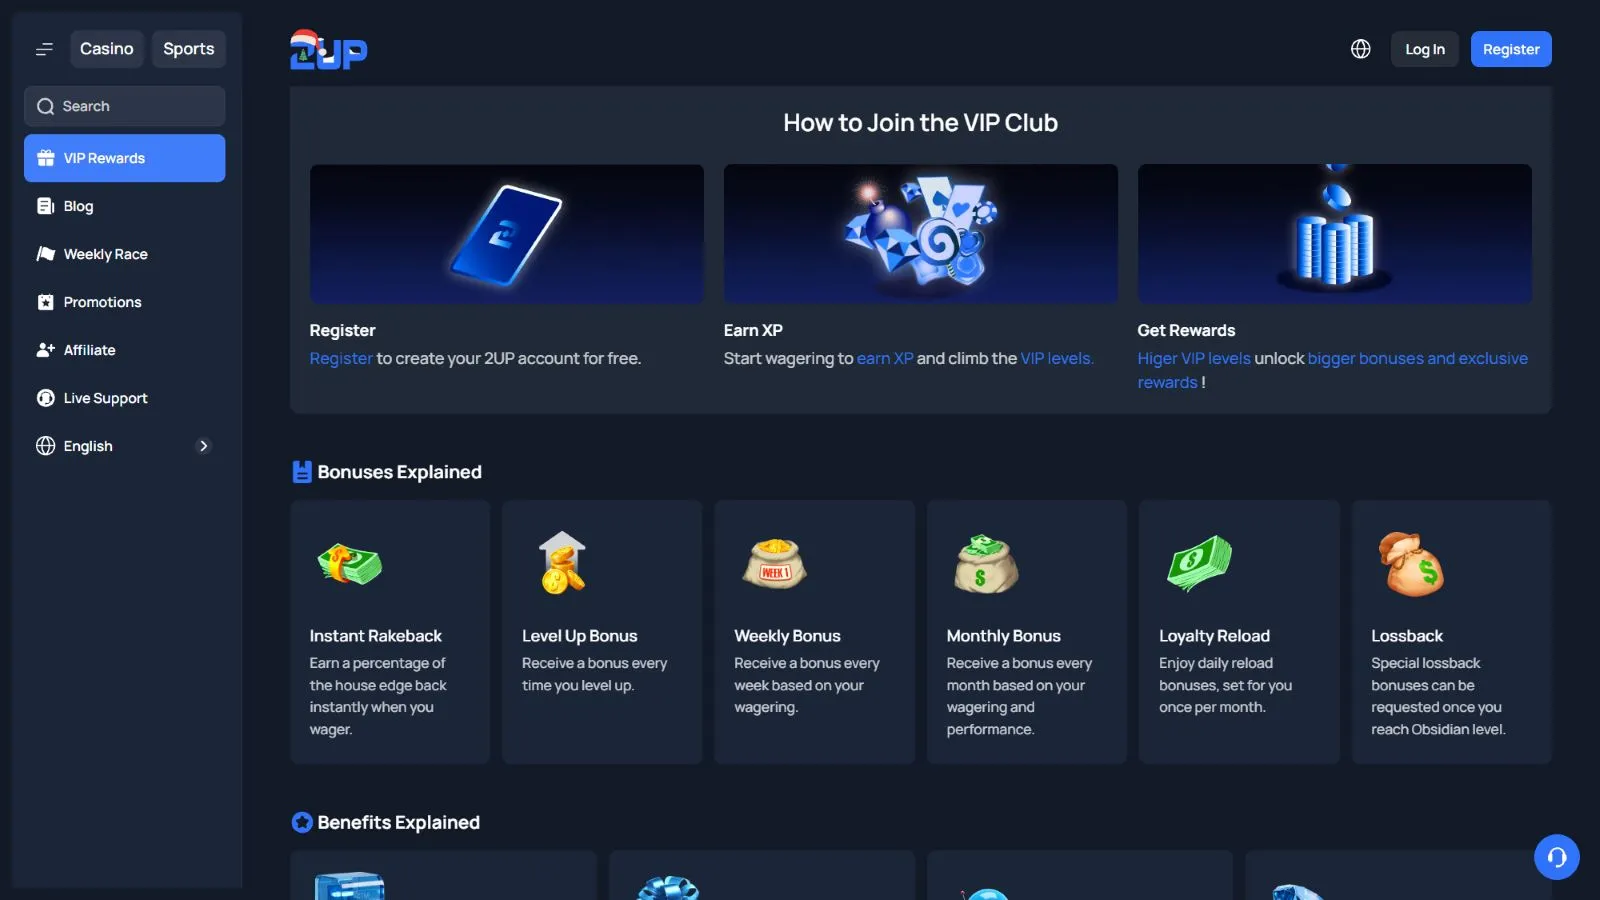Click the Log In button

click(x=1425, y=49)
